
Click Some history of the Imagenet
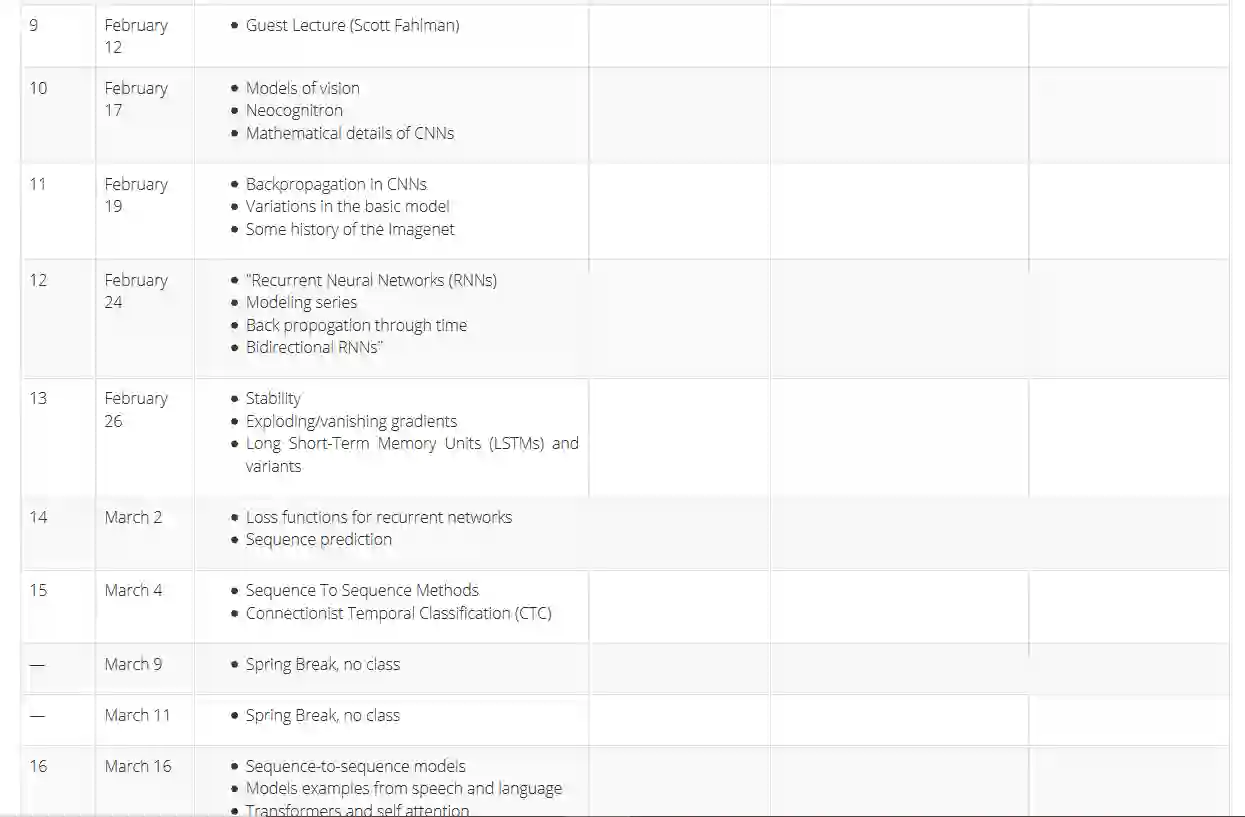tap(349, 229)
